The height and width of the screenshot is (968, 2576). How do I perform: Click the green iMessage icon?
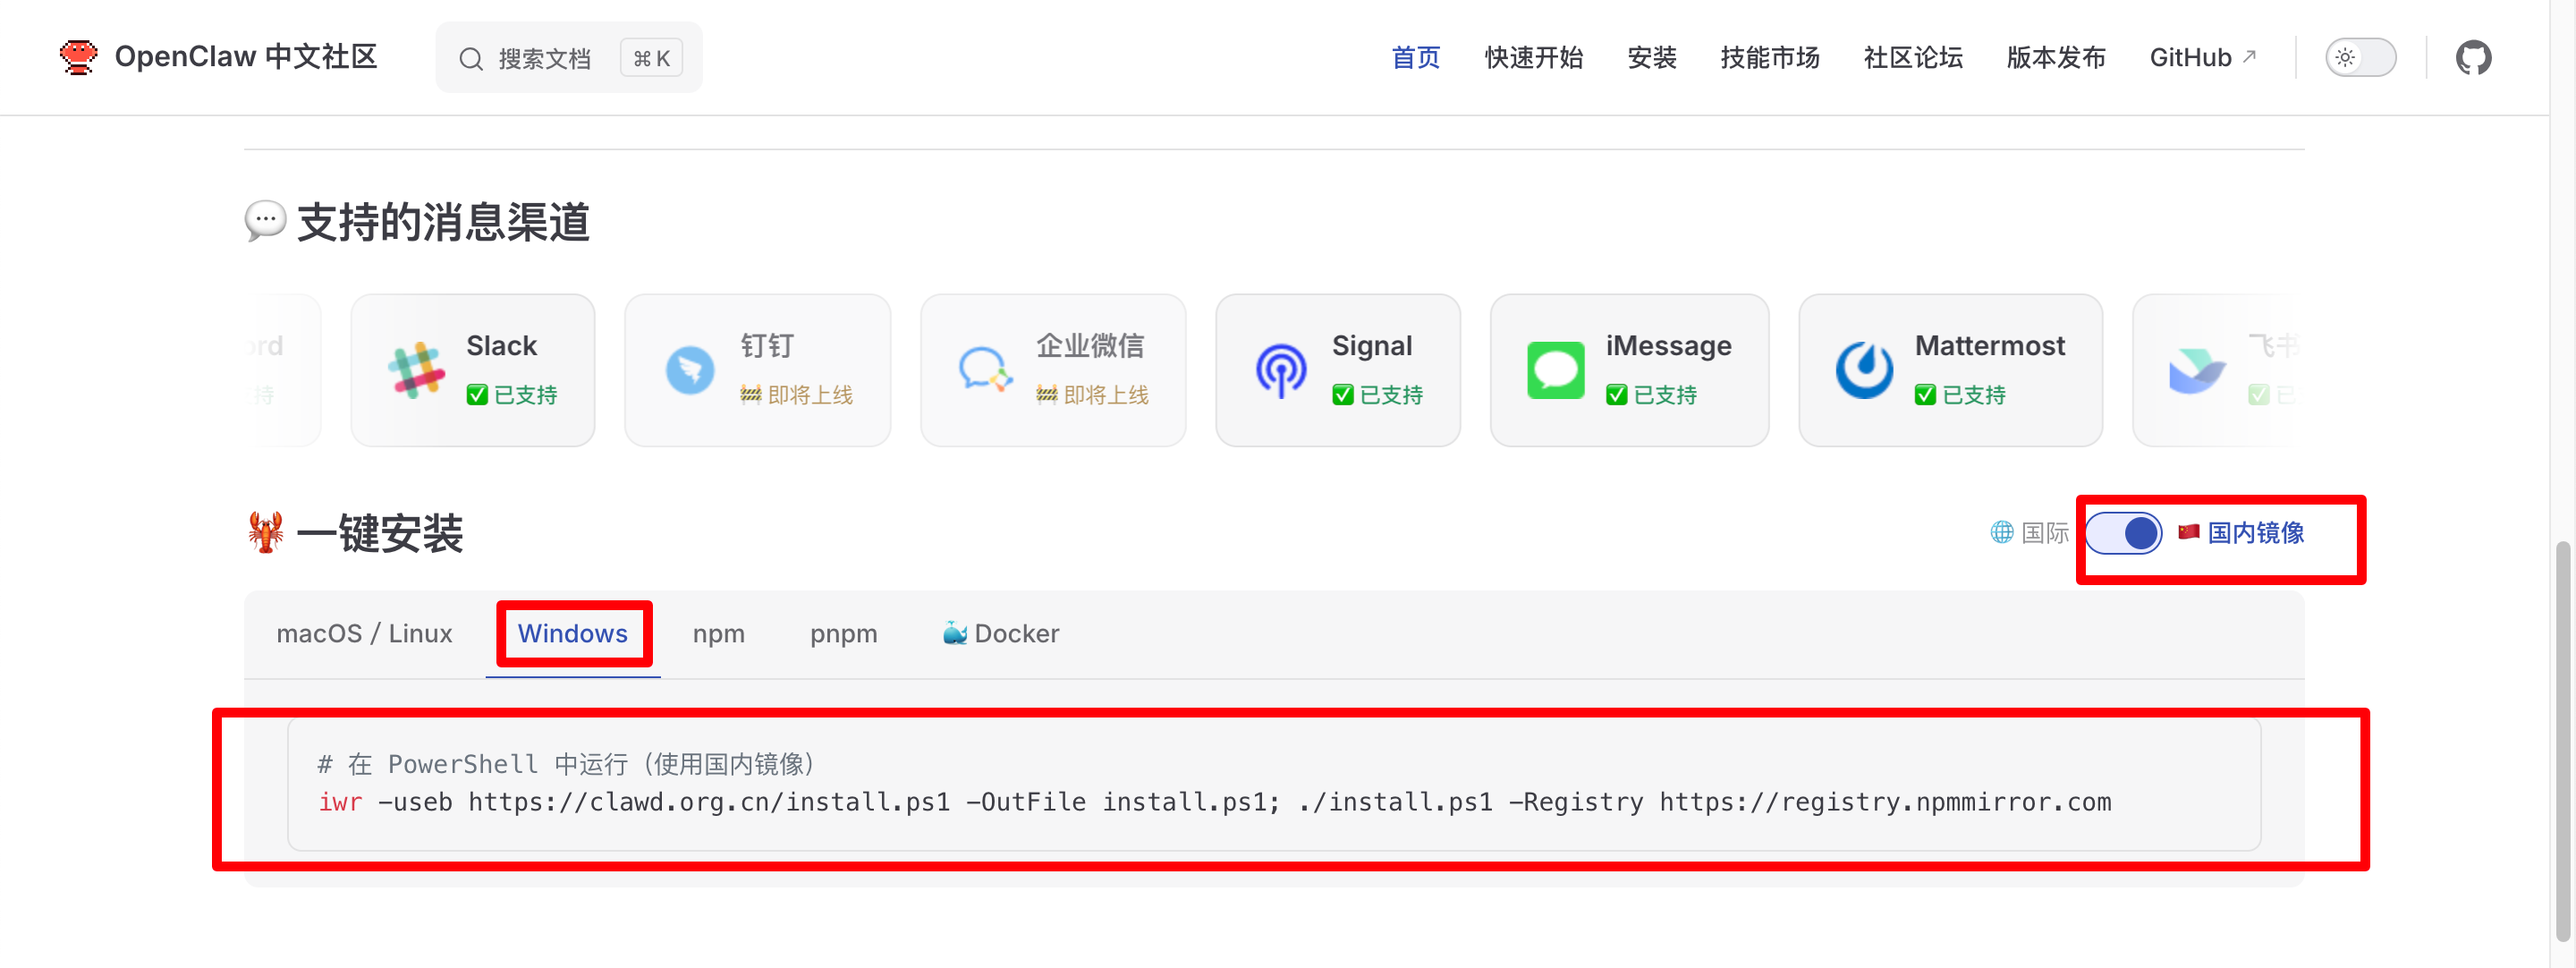pyautogui.click(x=1555, y=370)
